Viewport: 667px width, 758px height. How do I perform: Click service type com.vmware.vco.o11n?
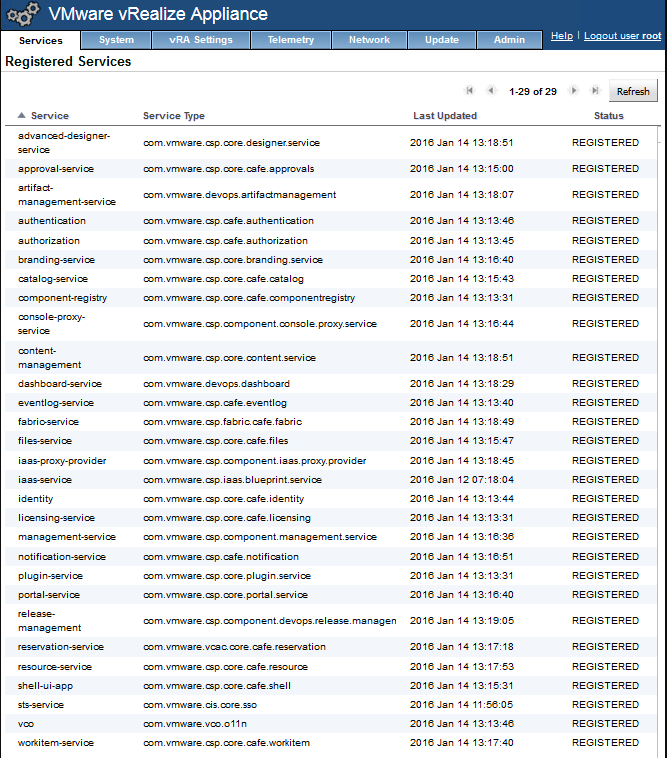click(x=195, y=724)
